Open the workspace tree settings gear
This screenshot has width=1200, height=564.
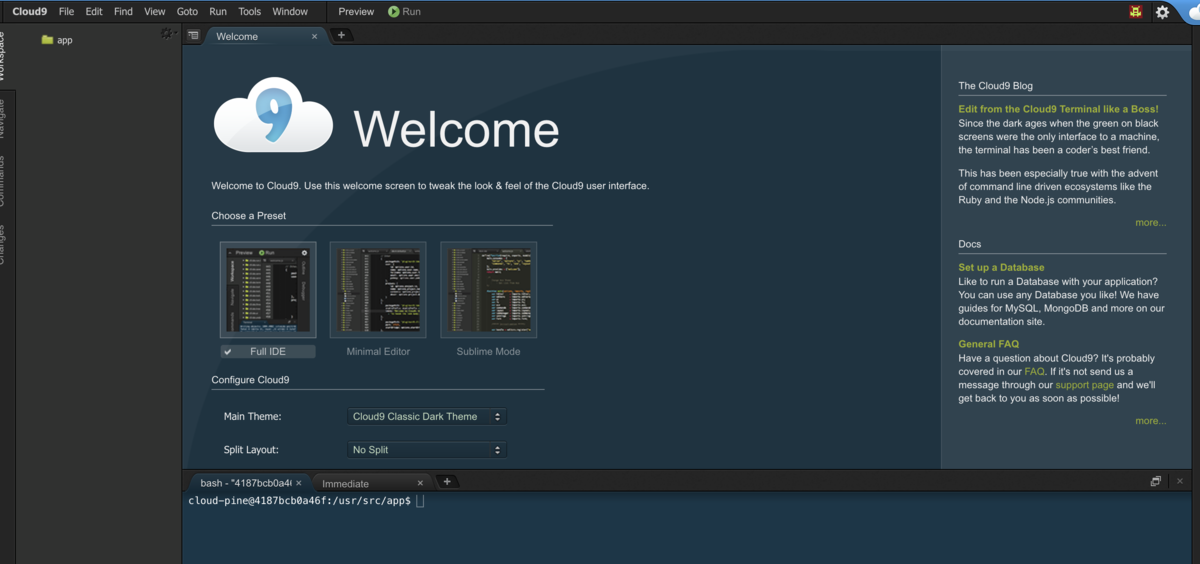pos(167,34)
